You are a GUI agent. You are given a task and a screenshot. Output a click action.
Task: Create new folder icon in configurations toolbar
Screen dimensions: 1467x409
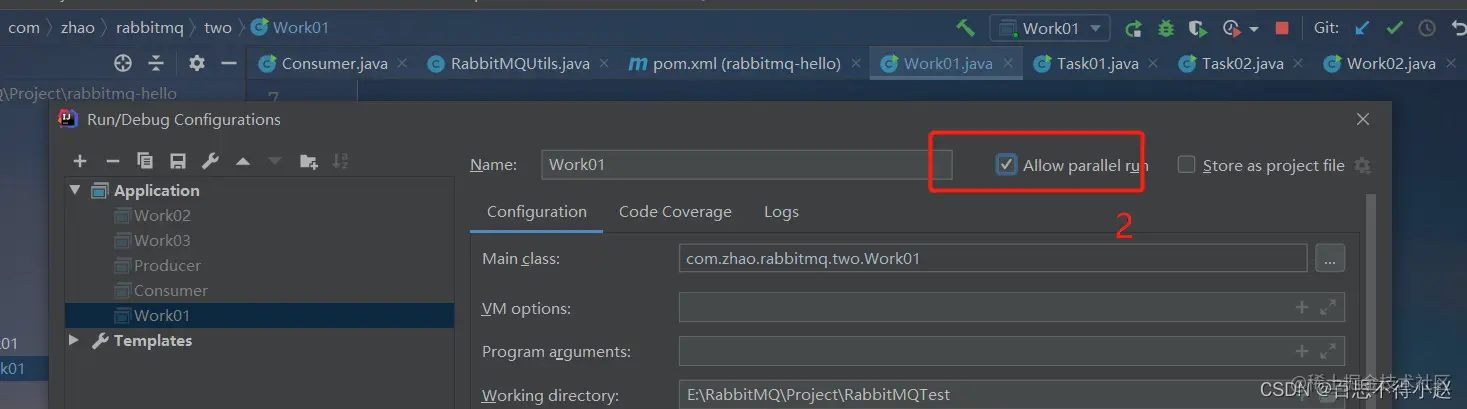click(x=308, y=161)
